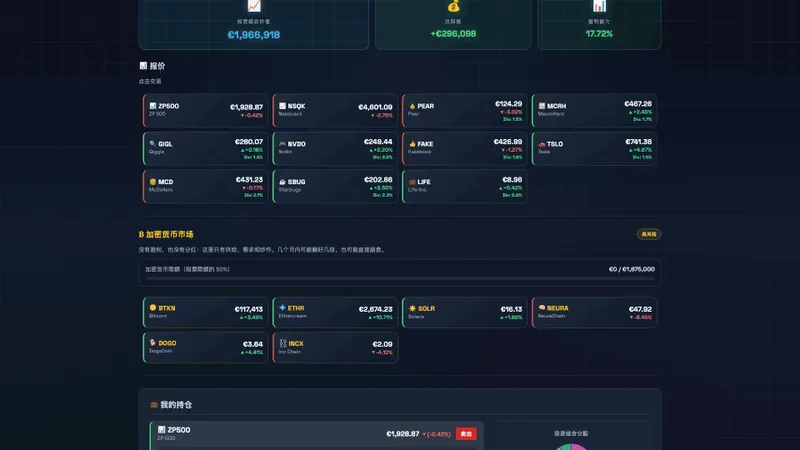
Task: Open the BTKN crypto card
Action: tap(206, 312)
